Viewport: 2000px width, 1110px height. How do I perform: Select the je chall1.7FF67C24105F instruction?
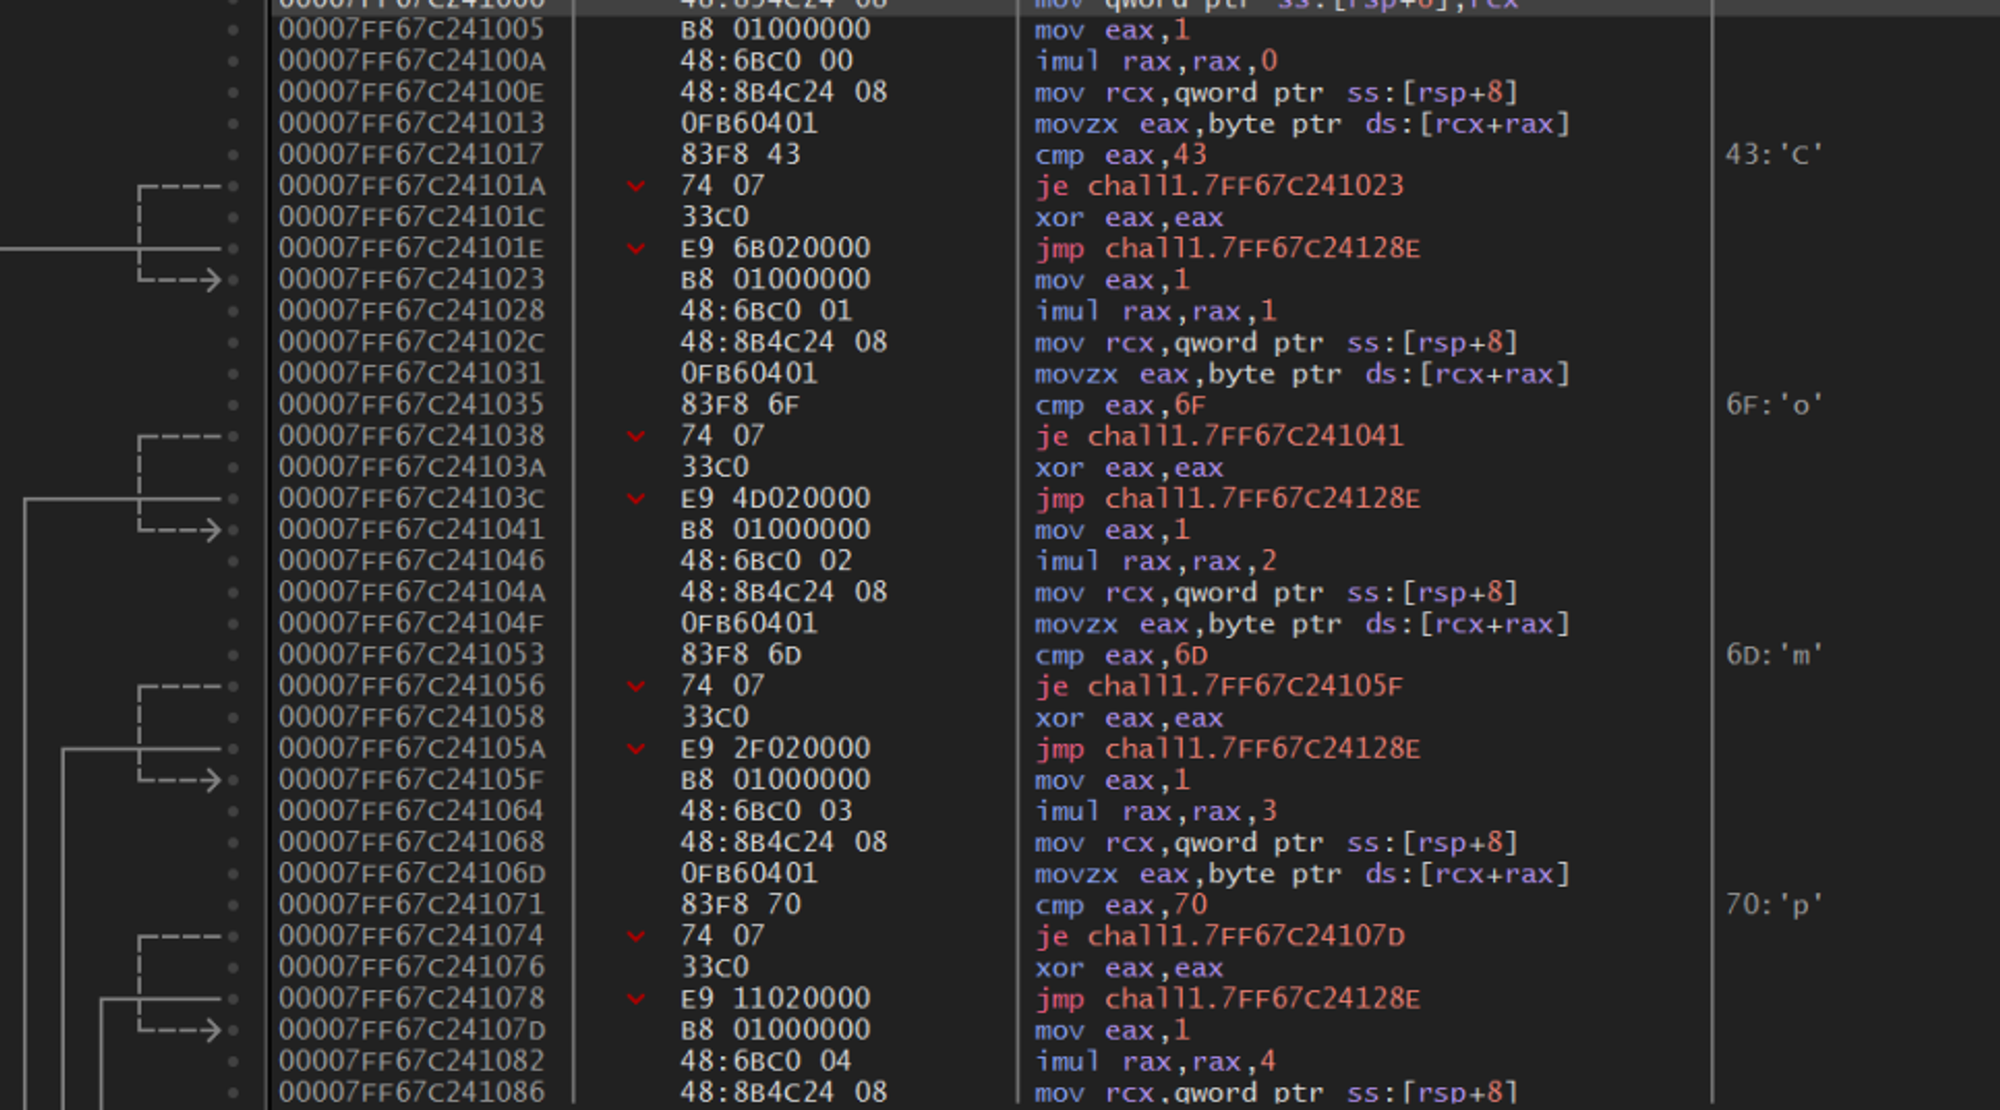click(1220, 686)
